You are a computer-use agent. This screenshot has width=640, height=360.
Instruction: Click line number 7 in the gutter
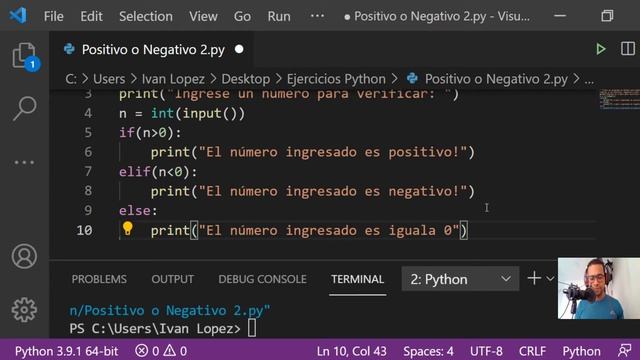[x=88, y=171]
